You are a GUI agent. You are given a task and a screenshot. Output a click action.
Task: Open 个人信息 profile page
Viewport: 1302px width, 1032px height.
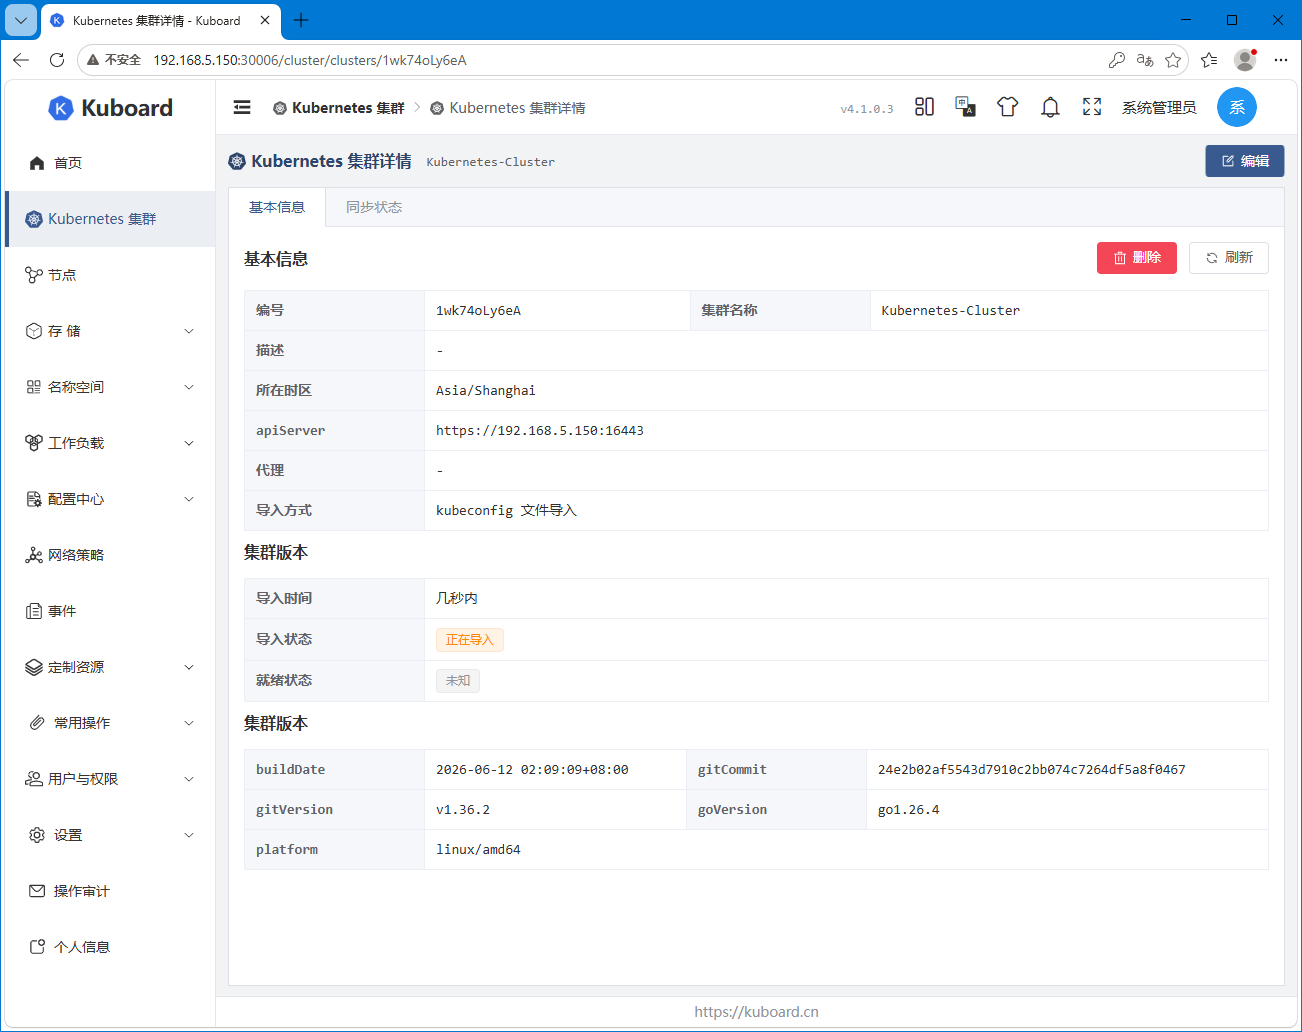tap(110, 947)
